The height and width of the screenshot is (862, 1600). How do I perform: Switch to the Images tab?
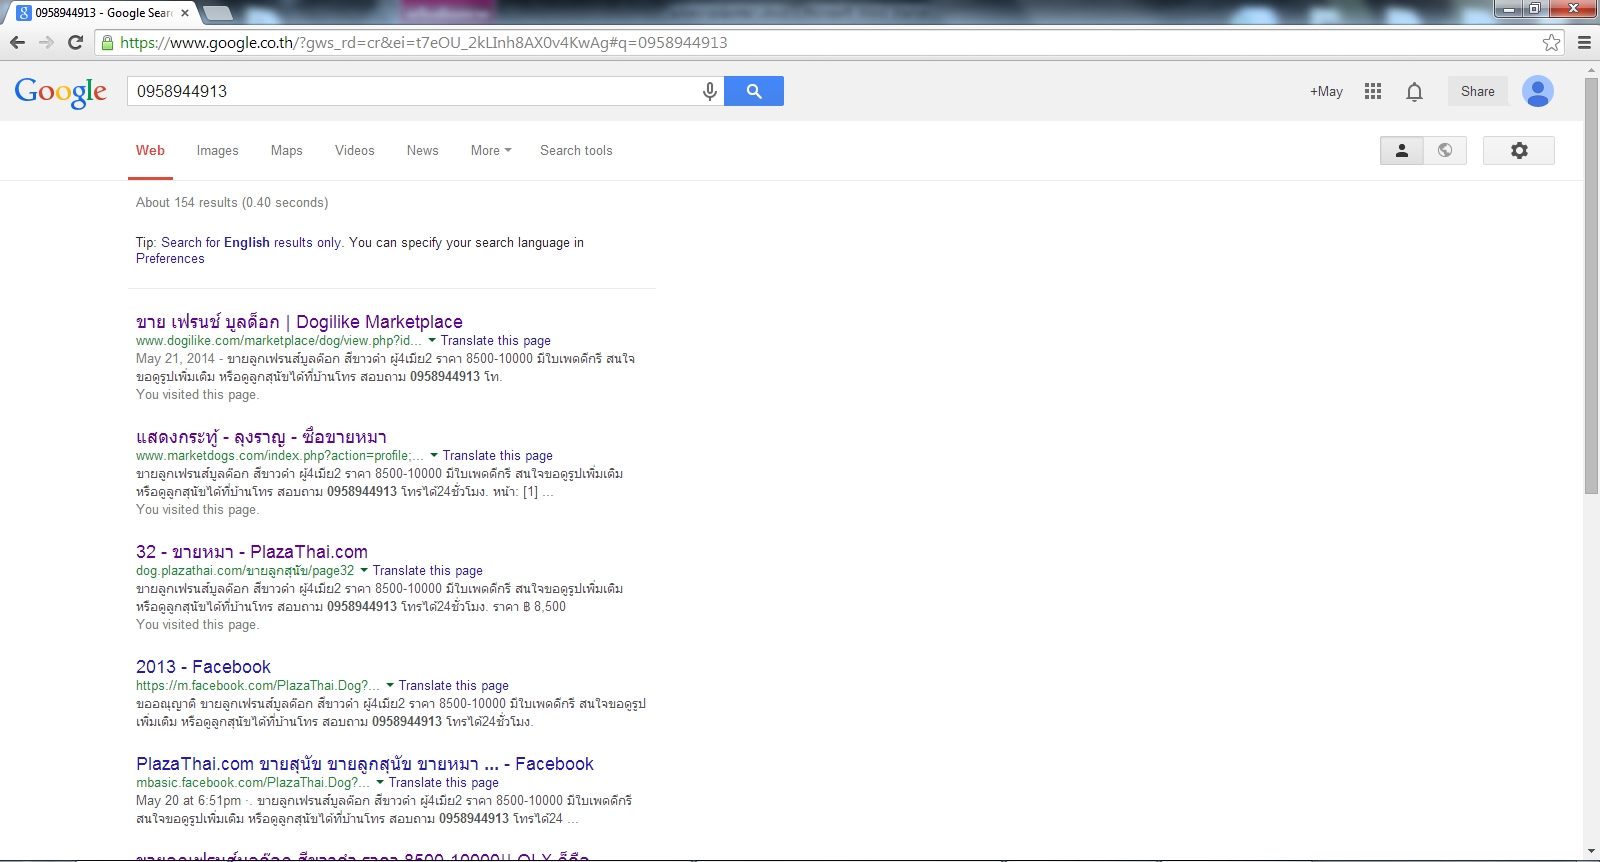[x=217, y=150]
